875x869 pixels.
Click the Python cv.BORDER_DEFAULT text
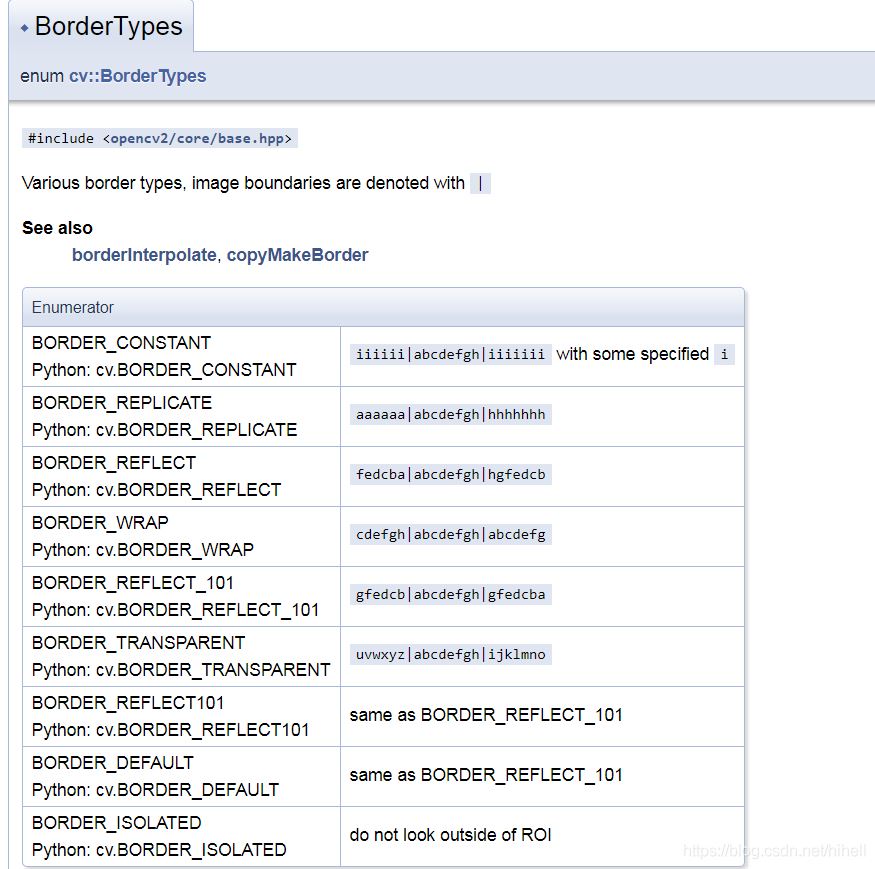click(155, 790)
